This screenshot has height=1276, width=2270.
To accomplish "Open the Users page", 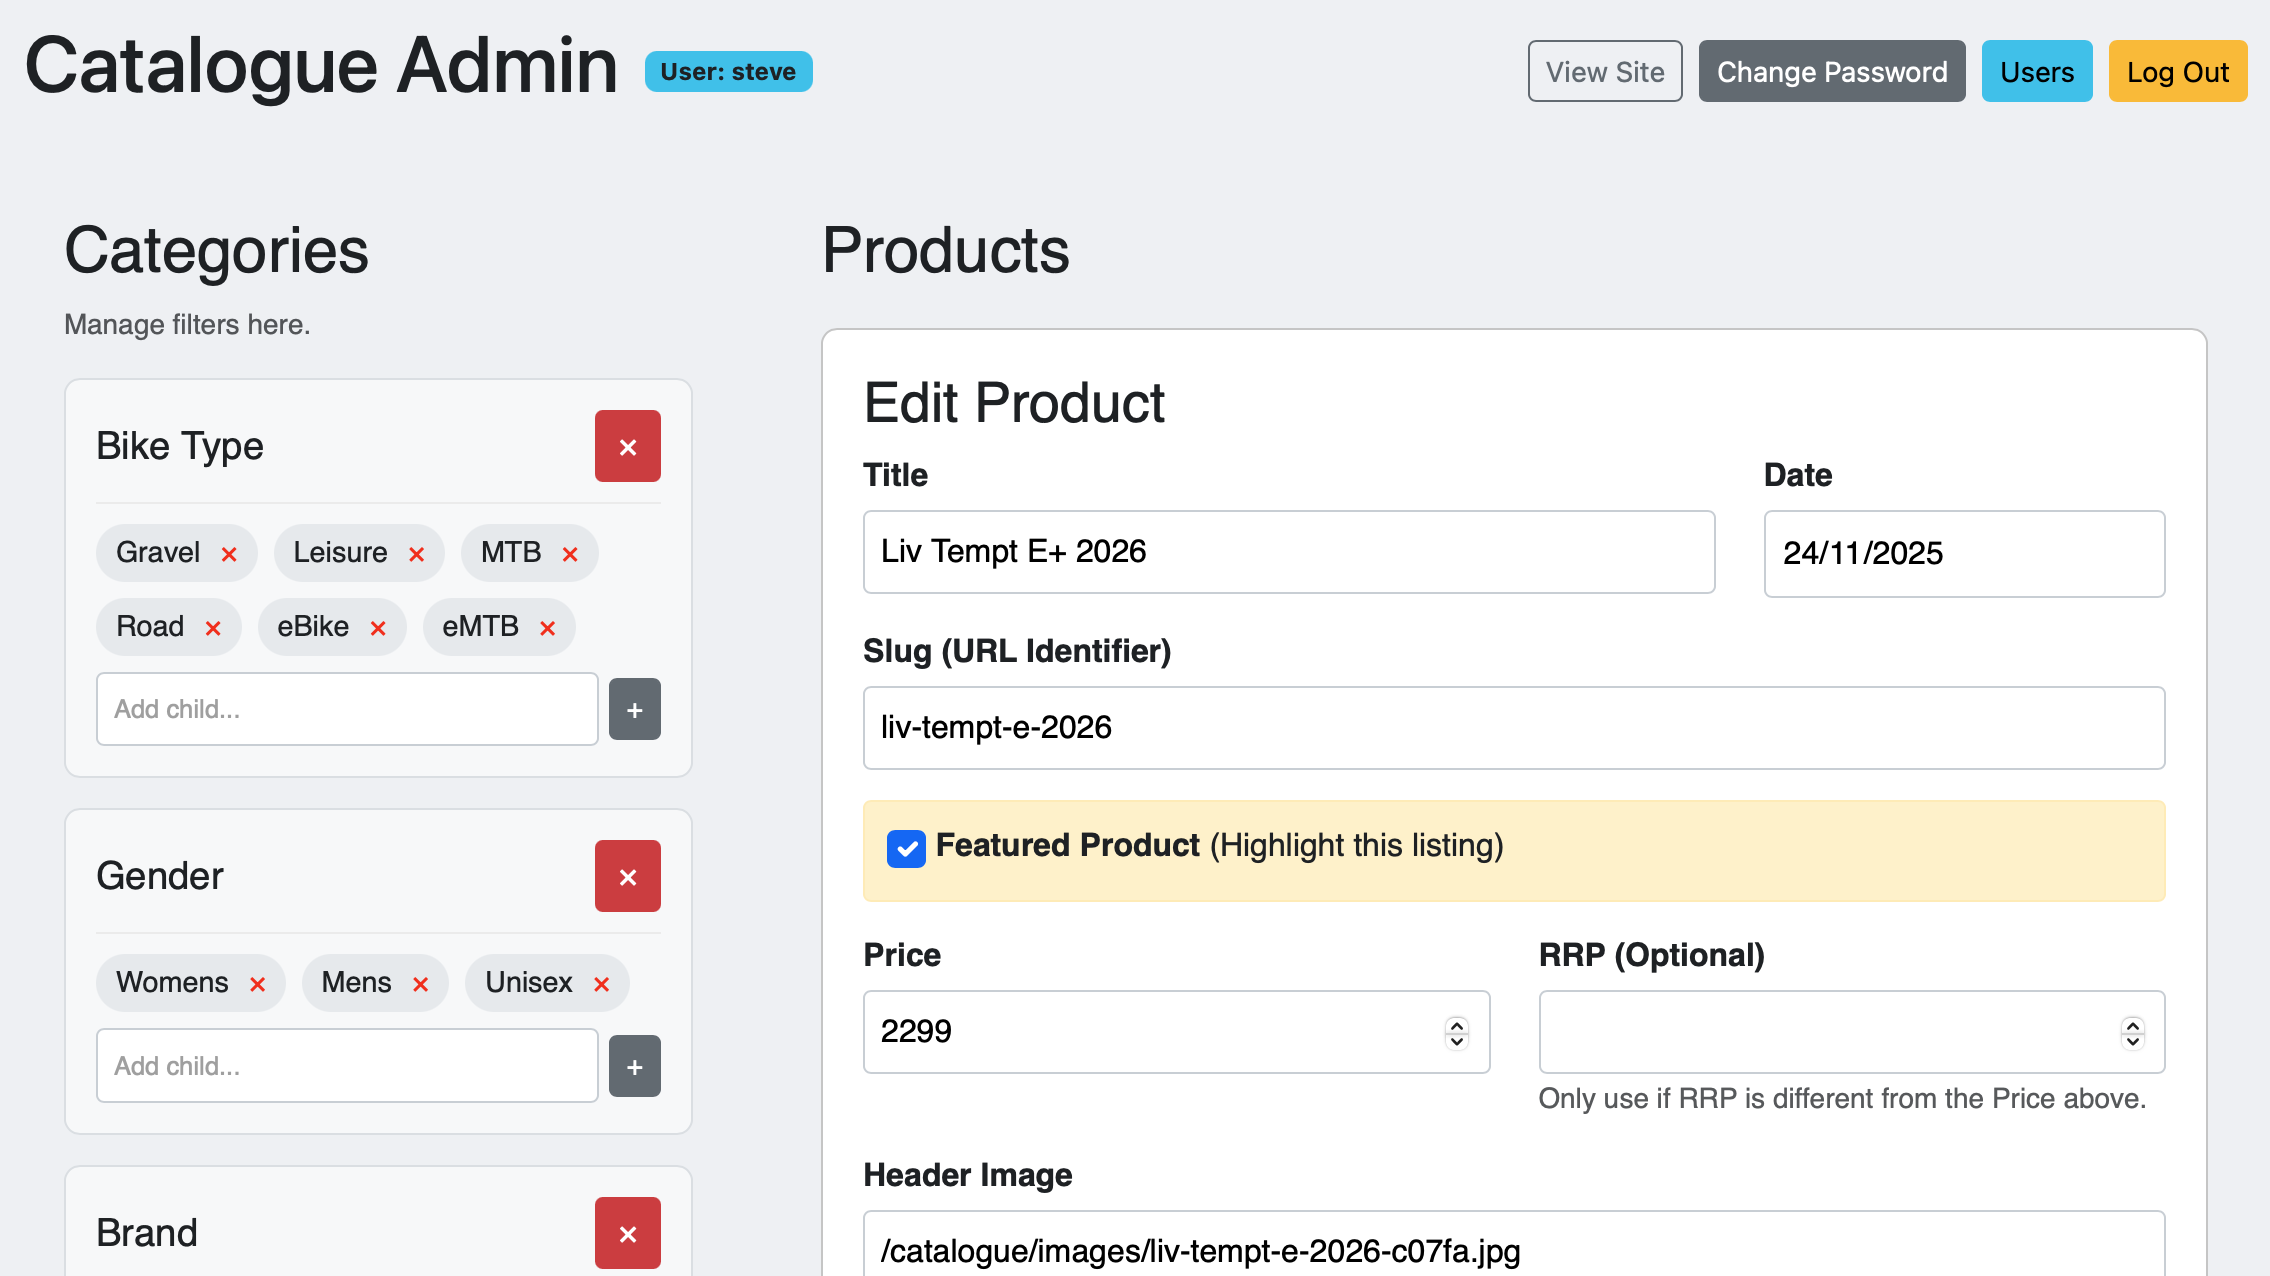I will (x=2036, y=72).
